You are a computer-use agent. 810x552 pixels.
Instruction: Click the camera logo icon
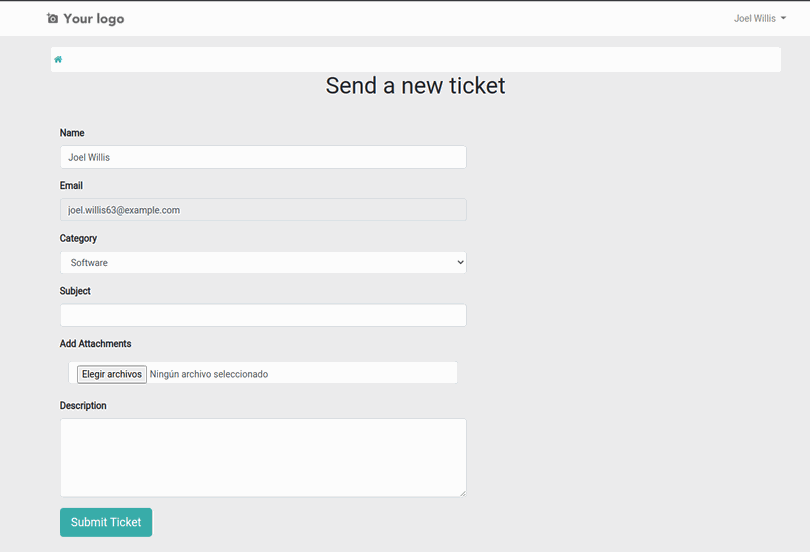[x=52, y=19]
